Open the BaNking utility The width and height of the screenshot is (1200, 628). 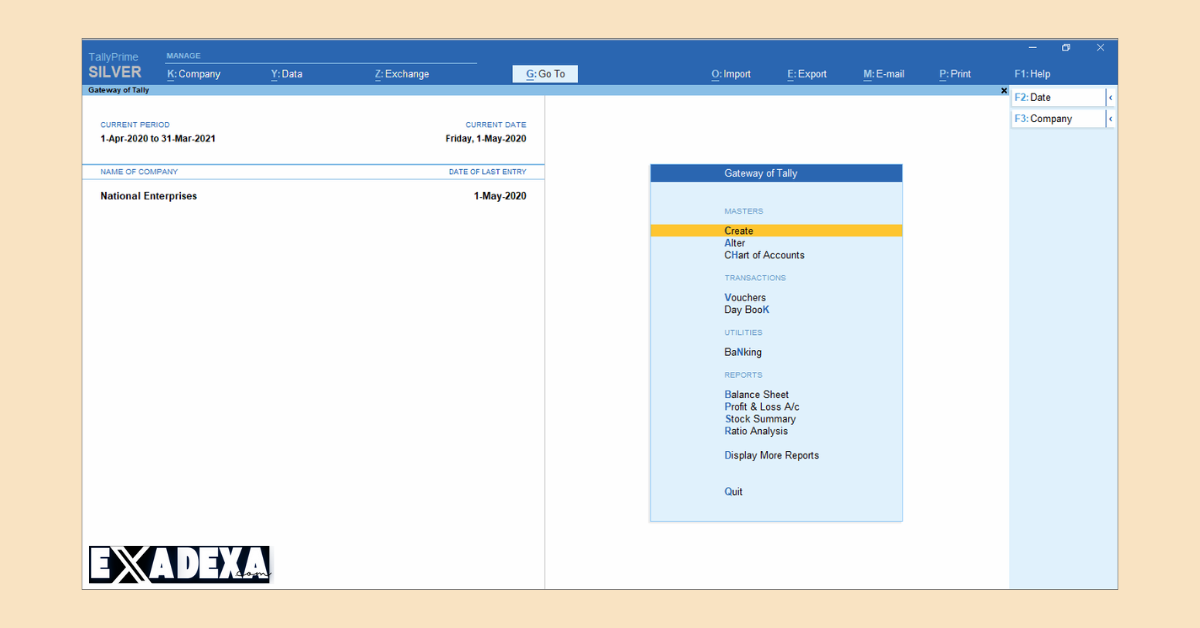pos(742,352)
